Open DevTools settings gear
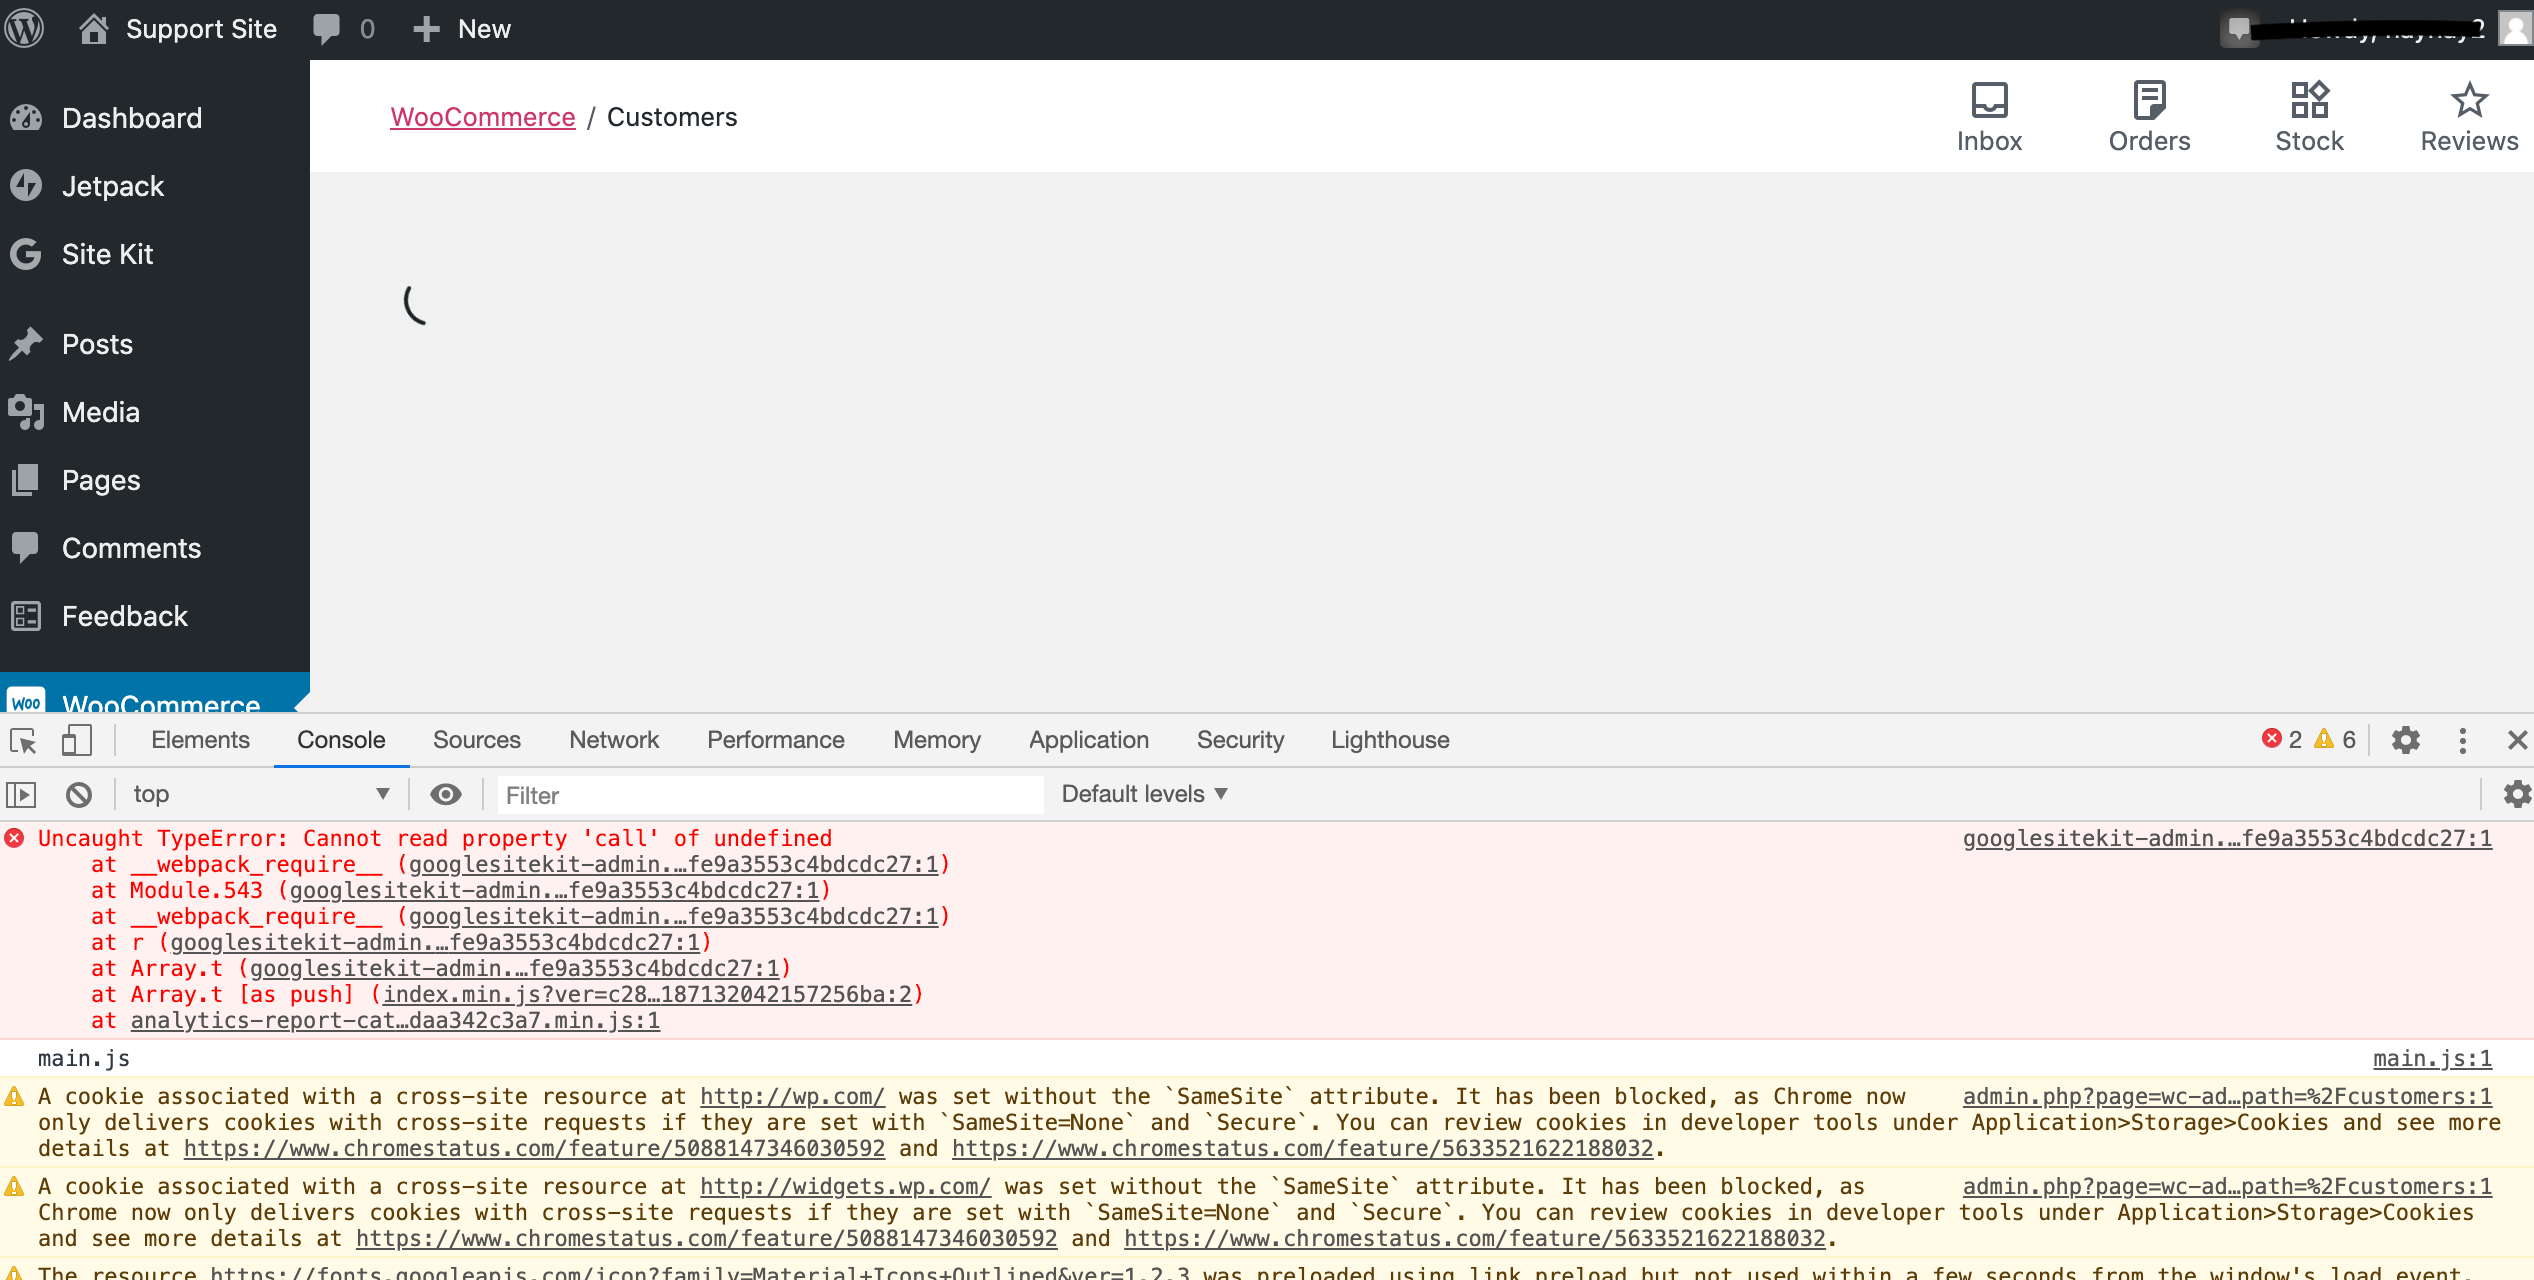 (2406, 740)
